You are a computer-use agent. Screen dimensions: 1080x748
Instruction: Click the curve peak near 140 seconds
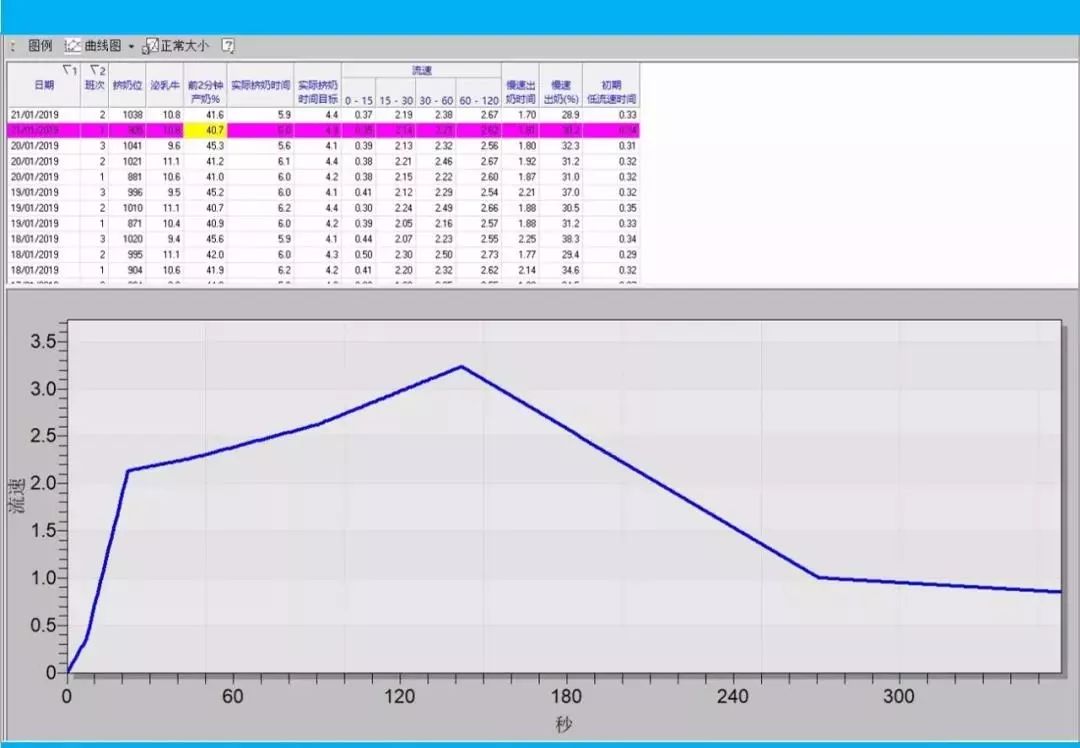click(x=461, y=366)
